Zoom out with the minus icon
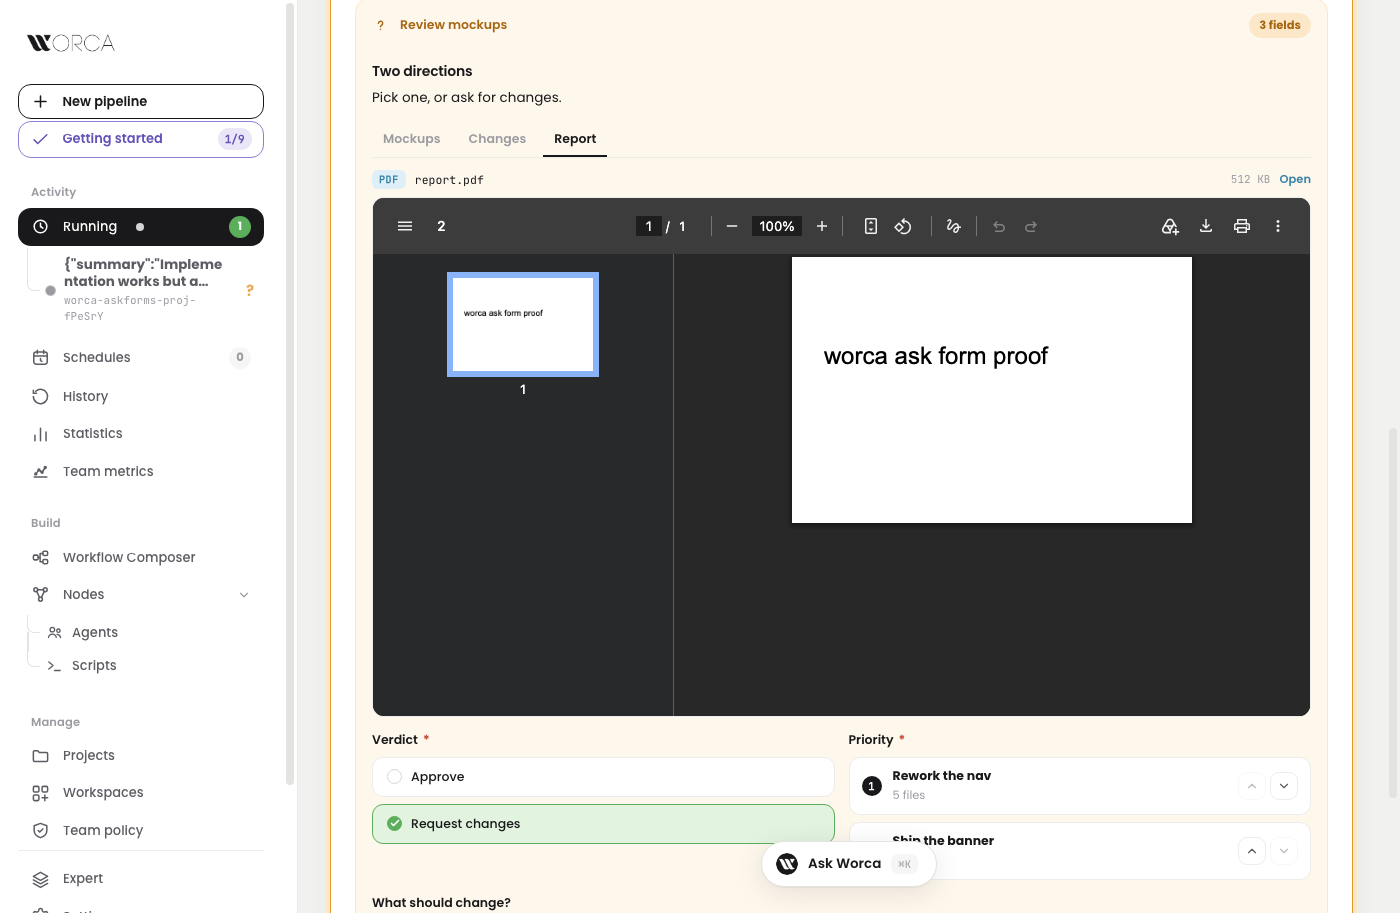The height and width of the screenshot is (913, 1400). pos(732,226)
